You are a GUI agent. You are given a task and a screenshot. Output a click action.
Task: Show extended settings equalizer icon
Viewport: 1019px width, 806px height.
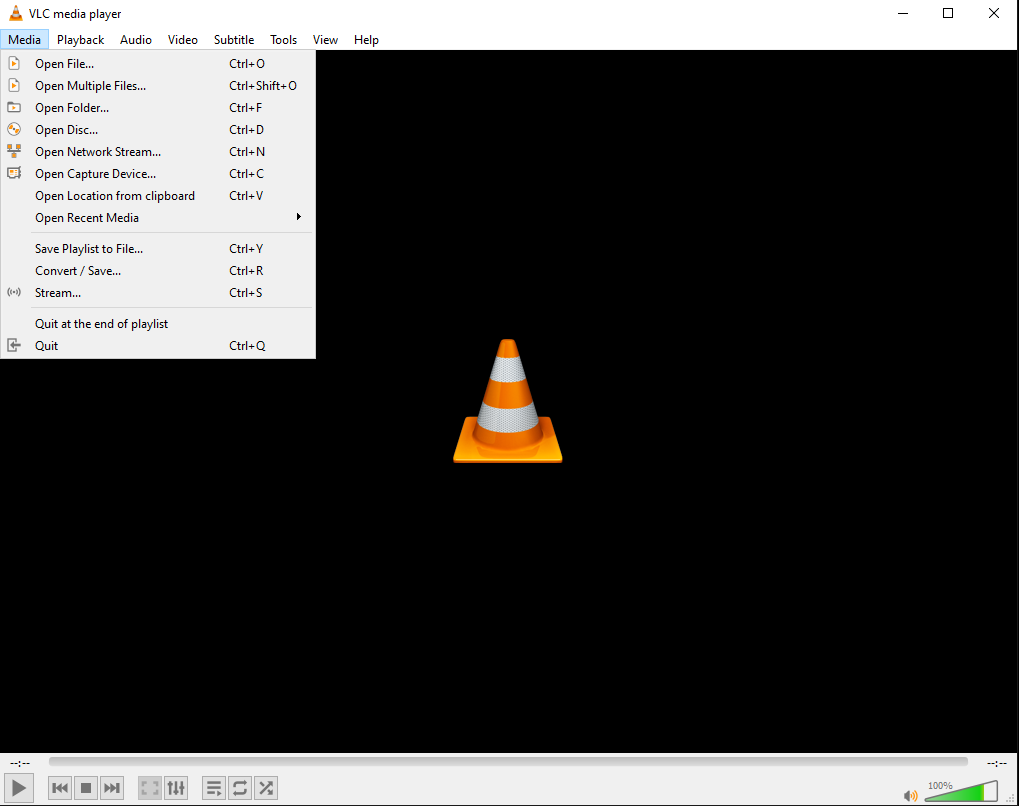tap(176, 788)
